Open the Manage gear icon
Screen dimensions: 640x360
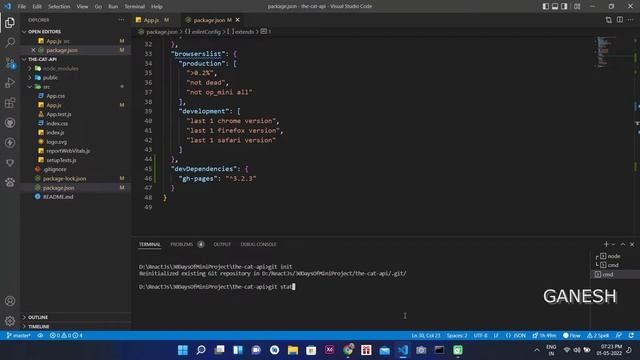(10, 321)
